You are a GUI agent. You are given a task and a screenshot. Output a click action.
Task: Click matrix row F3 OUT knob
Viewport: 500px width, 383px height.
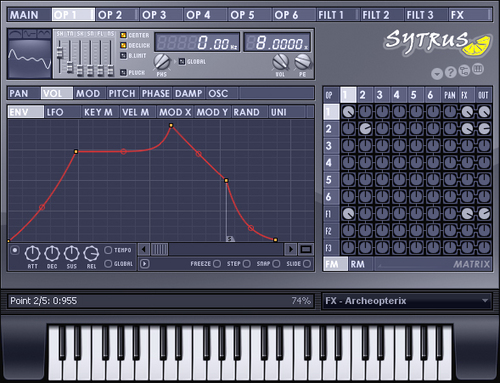(x=484, y=247)
